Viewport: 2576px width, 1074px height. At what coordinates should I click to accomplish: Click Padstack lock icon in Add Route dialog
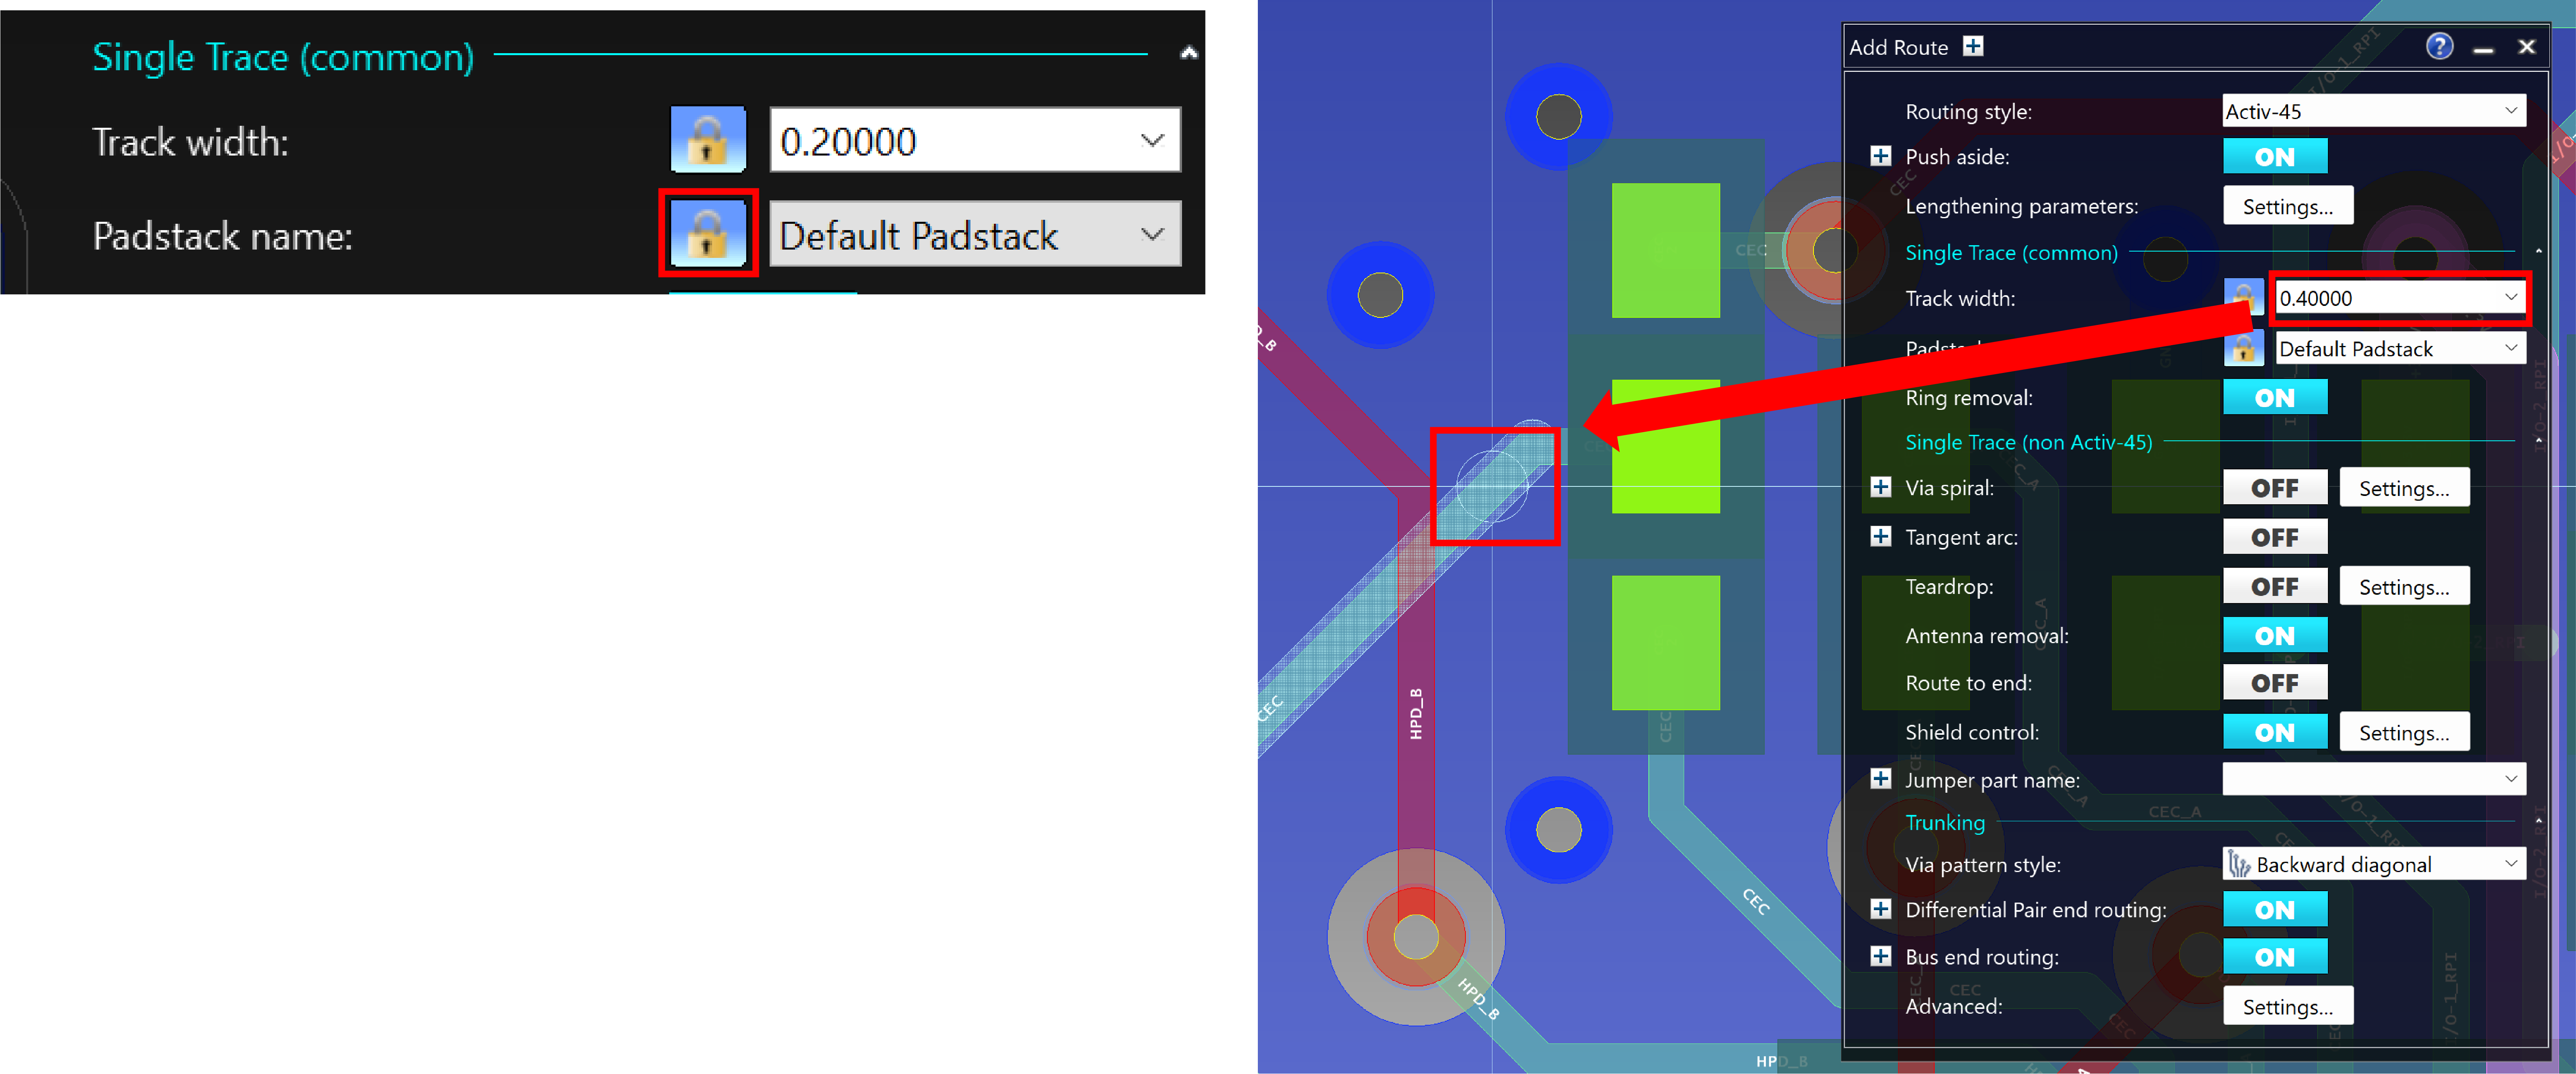[2243, 348]
